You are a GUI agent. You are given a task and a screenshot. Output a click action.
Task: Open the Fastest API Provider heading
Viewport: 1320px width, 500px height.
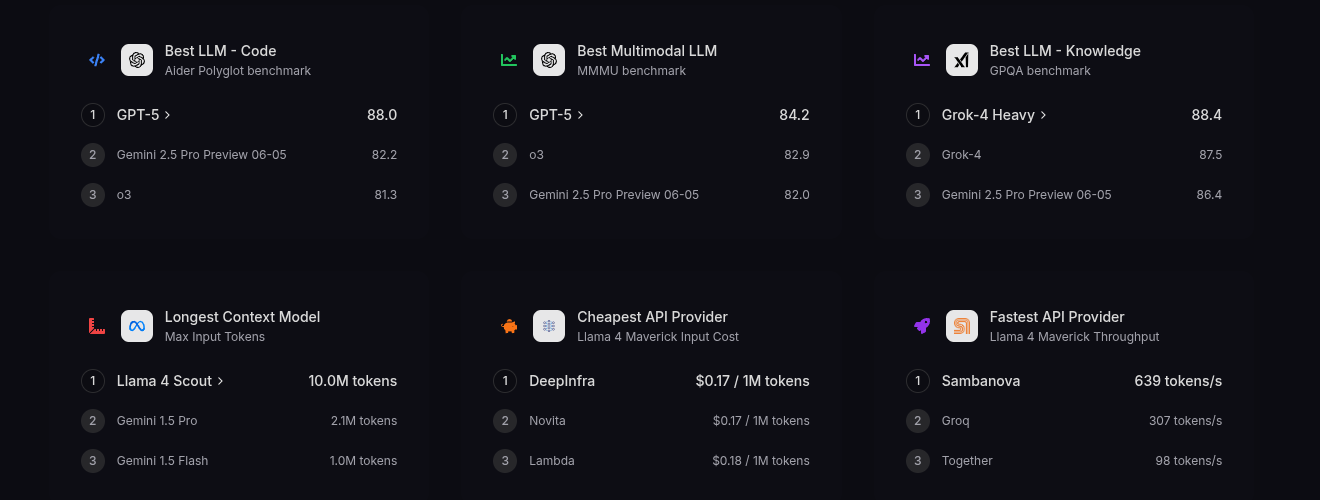(1057, 317)
